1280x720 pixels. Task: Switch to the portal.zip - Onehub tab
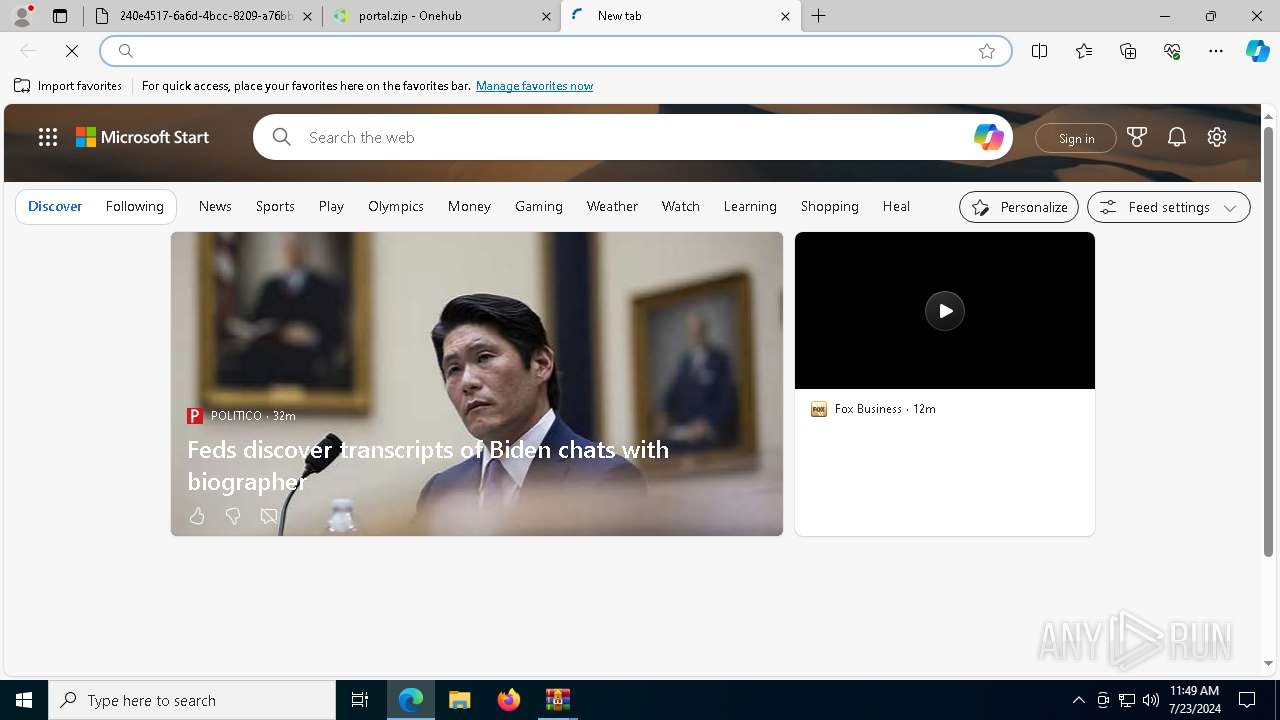442,16
